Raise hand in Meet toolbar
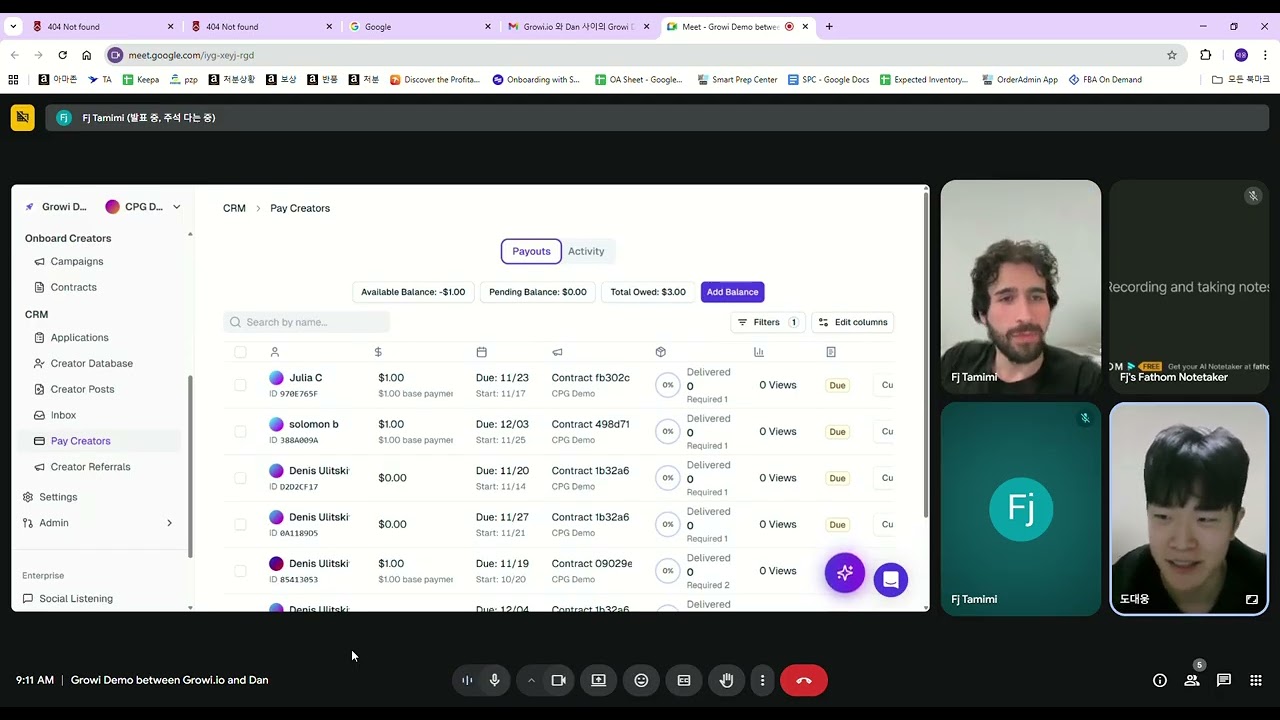 tap(727, 680)
